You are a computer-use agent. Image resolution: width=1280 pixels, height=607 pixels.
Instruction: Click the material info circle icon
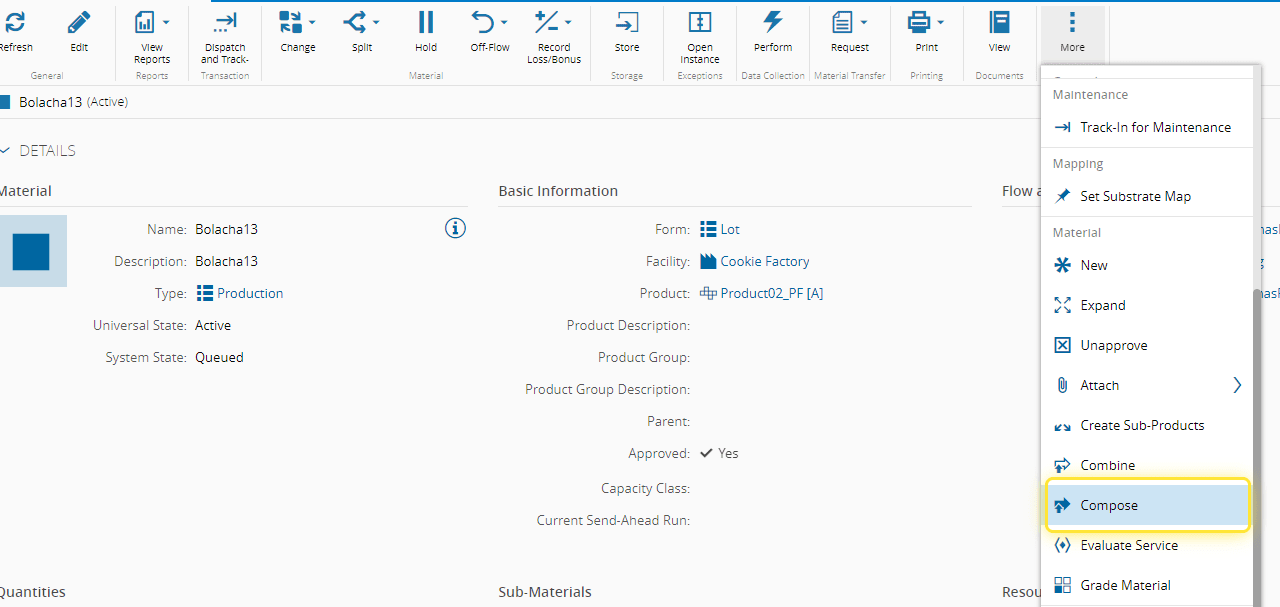click(455, 229)
